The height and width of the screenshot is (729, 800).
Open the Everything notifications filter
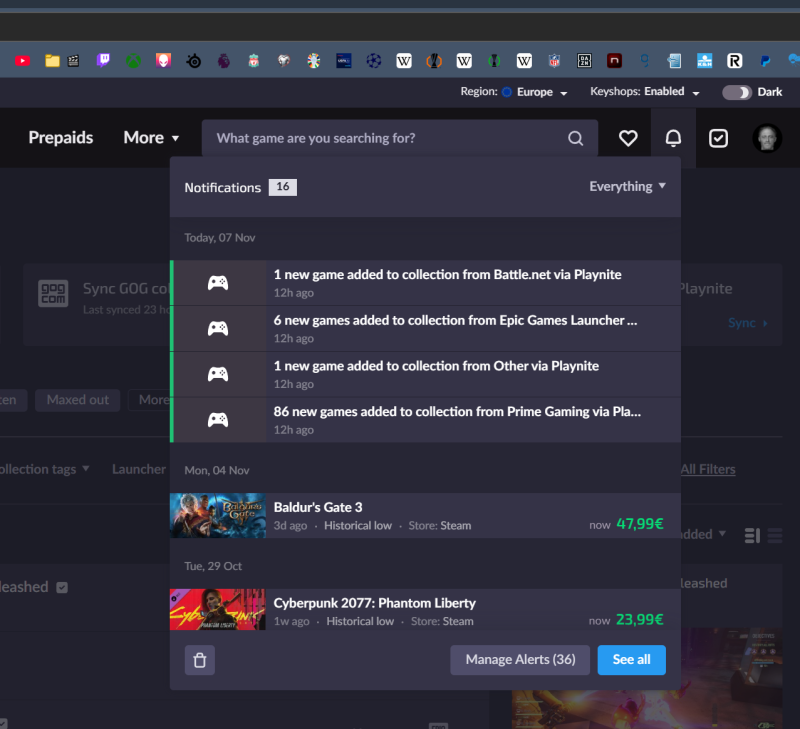(x=628, y=187)
